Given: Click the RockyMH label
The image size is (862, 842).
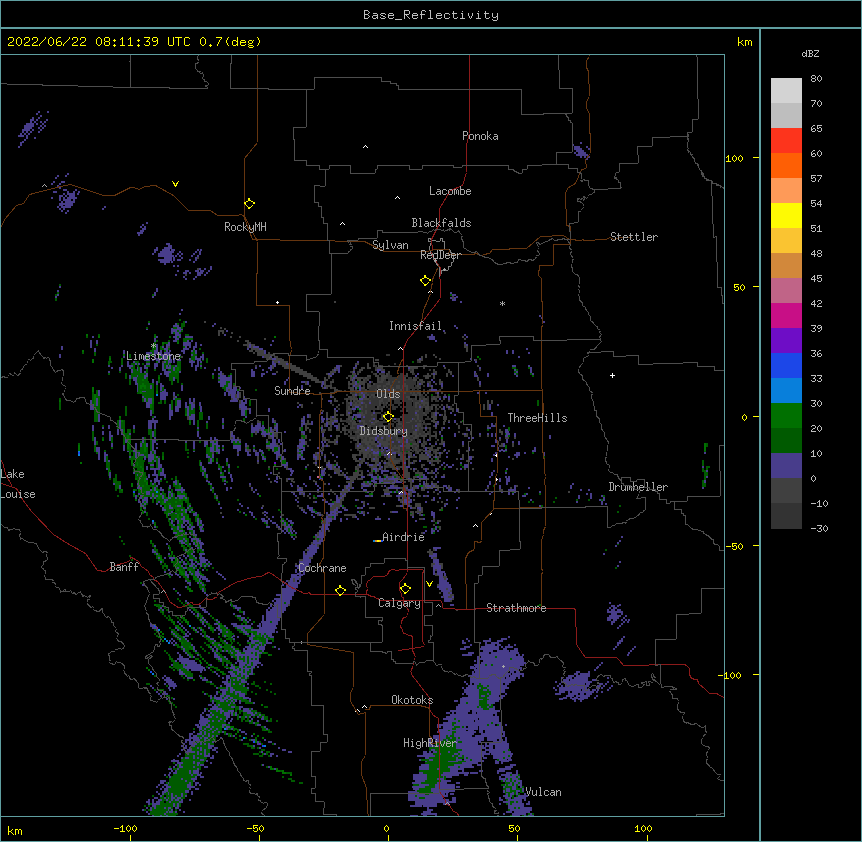Looking at the screenshot, I should click(x=245, y=227).
